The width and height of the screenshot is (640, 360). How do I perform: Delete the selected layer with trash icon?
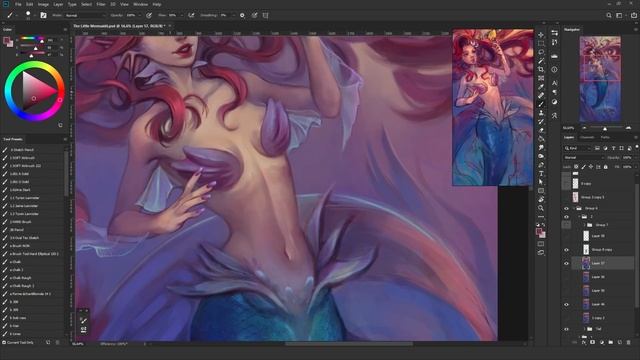click(629, 342)
